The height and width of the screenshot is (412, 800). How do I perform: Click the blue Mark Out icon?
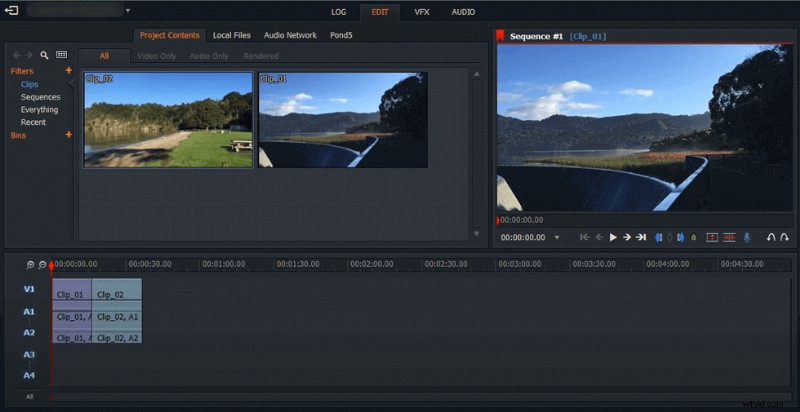(x=680, y=237)
